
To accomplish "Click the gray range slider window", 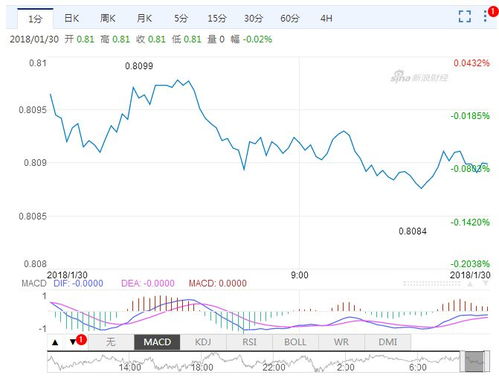I will click(x=474, y=362).
